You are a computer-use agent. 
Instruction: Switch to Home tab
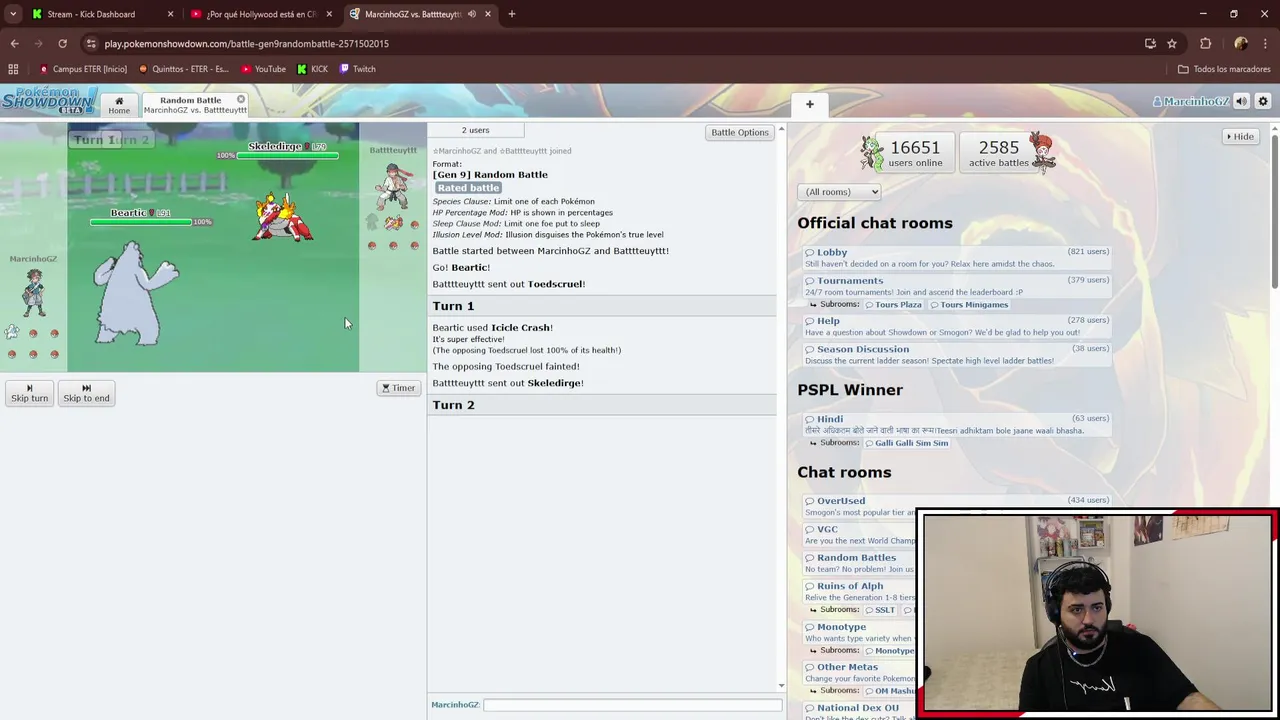point(119,104)
